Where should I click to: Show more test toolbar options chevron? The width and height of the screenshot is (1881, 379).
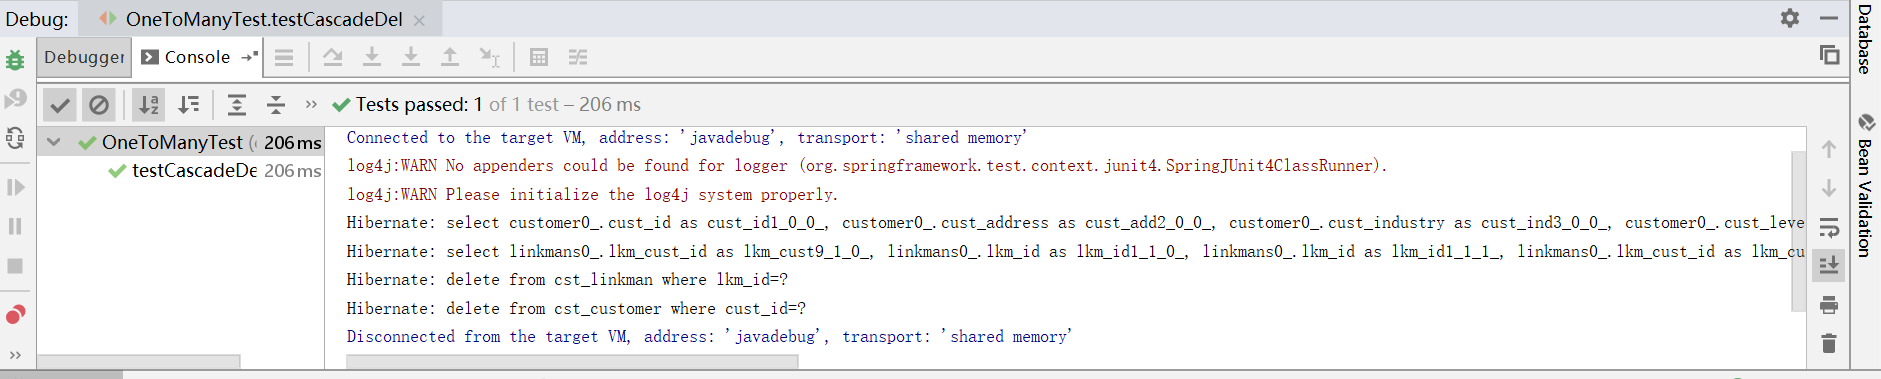(x=311, y=104)
